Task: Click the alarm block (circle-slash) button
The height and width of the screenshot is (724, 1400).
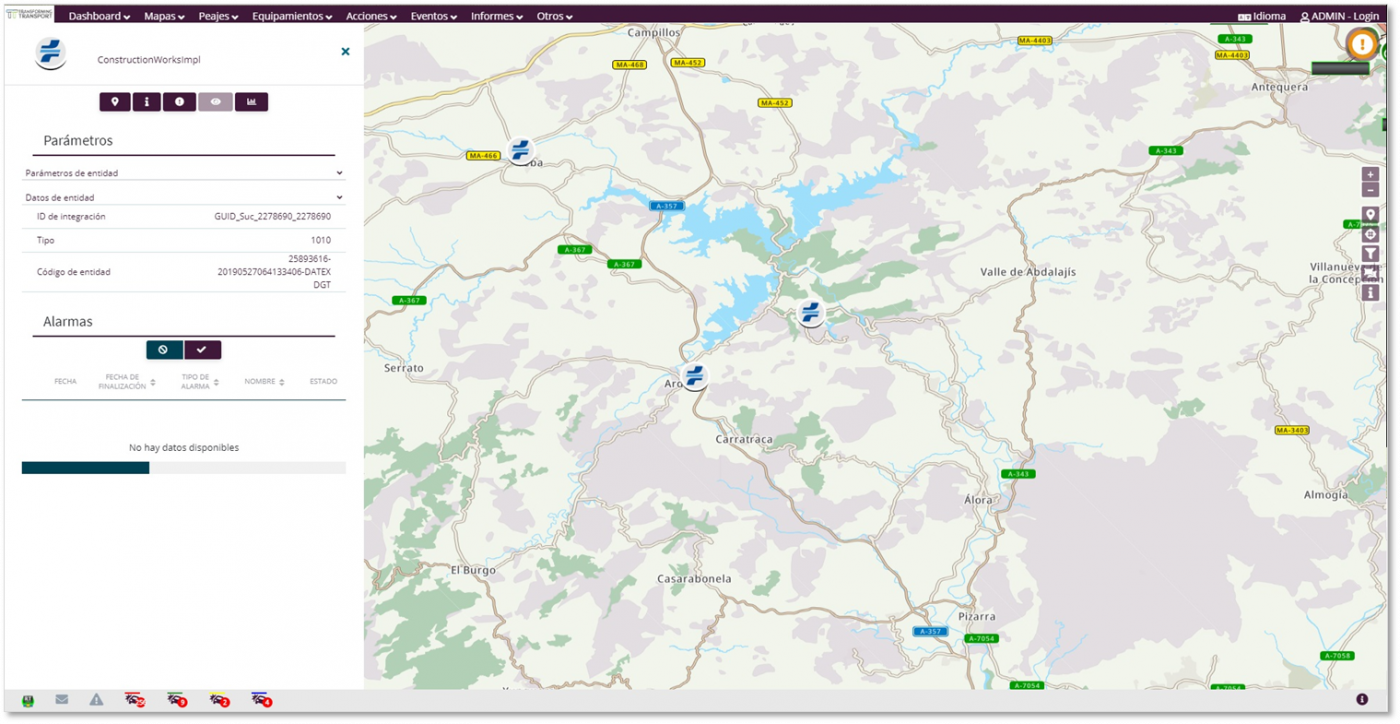Action: 164,350
